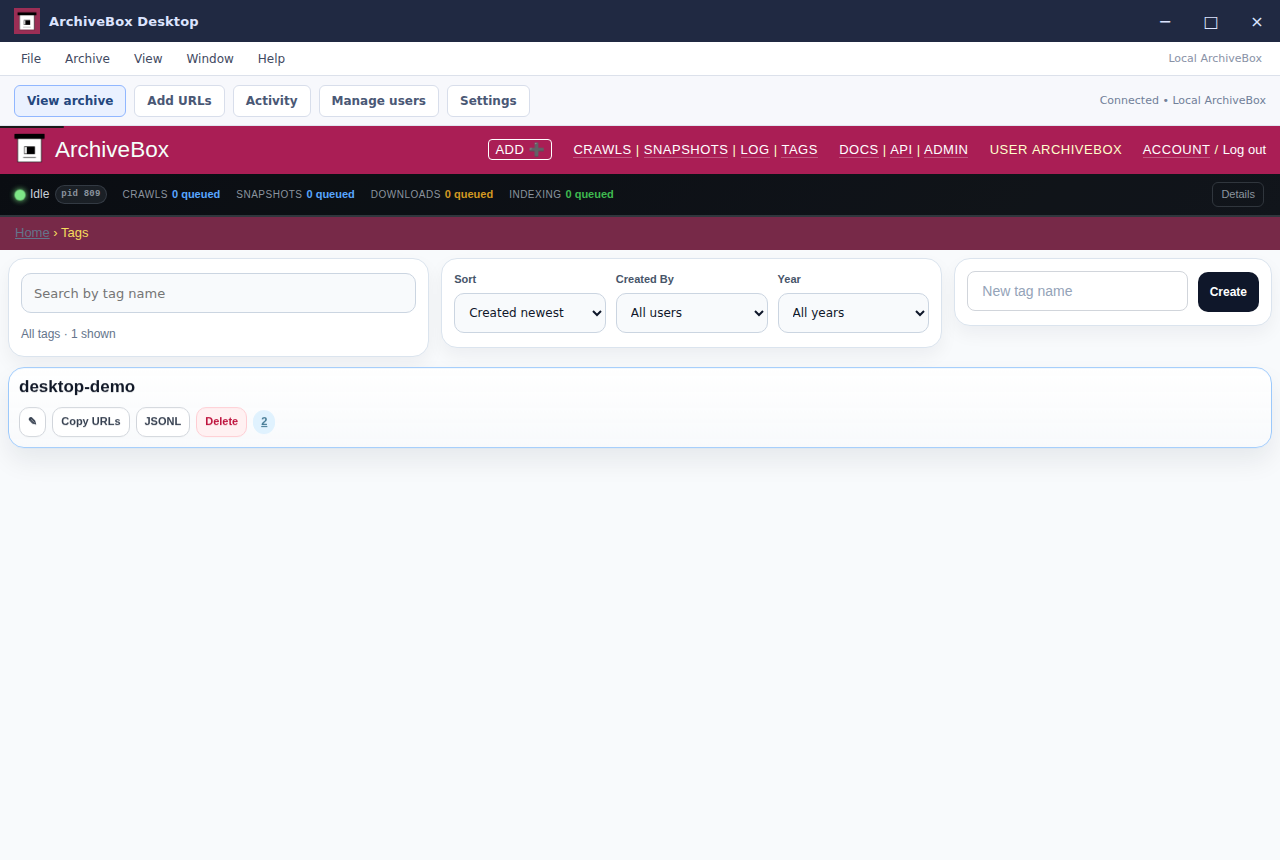Open the Window menu

click(x=210, y=59)
